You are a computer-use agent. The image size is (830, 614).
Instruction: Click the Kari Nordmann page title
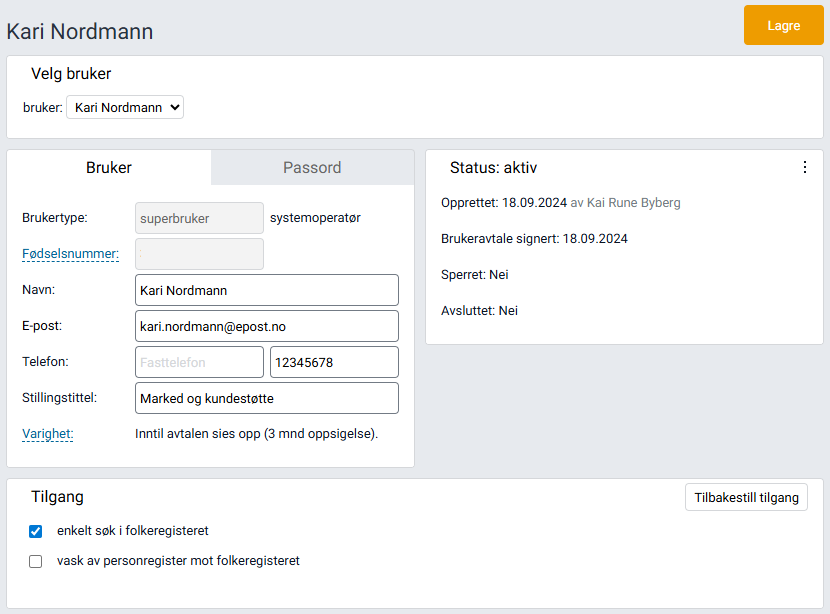click(x=80, y=31)
